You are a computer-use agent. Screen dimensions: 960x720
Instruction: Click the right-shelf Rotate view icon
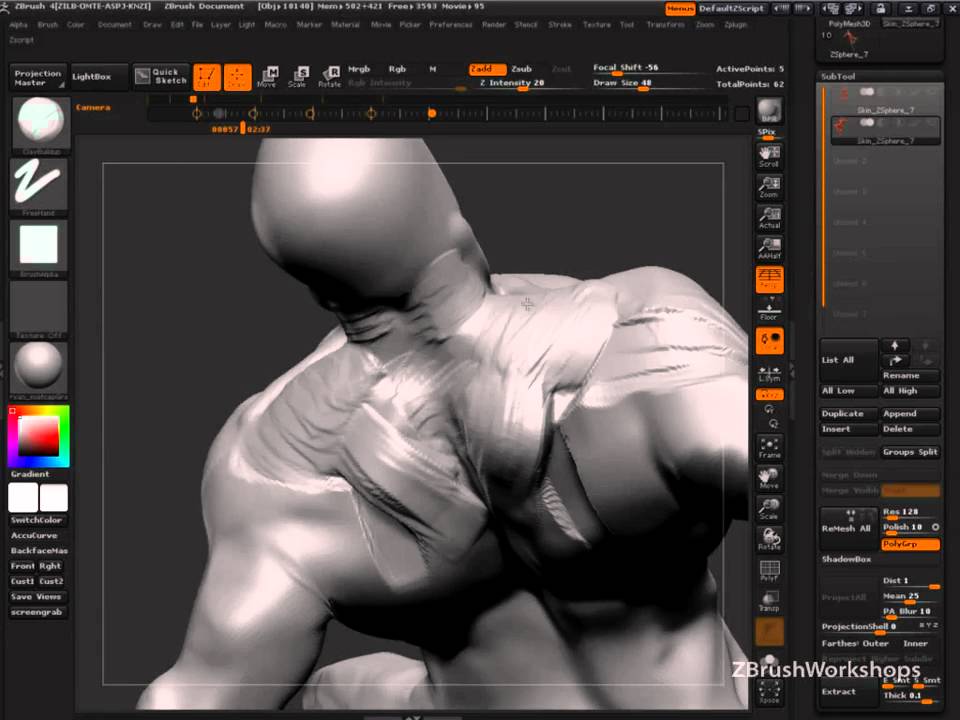[770, 539]
